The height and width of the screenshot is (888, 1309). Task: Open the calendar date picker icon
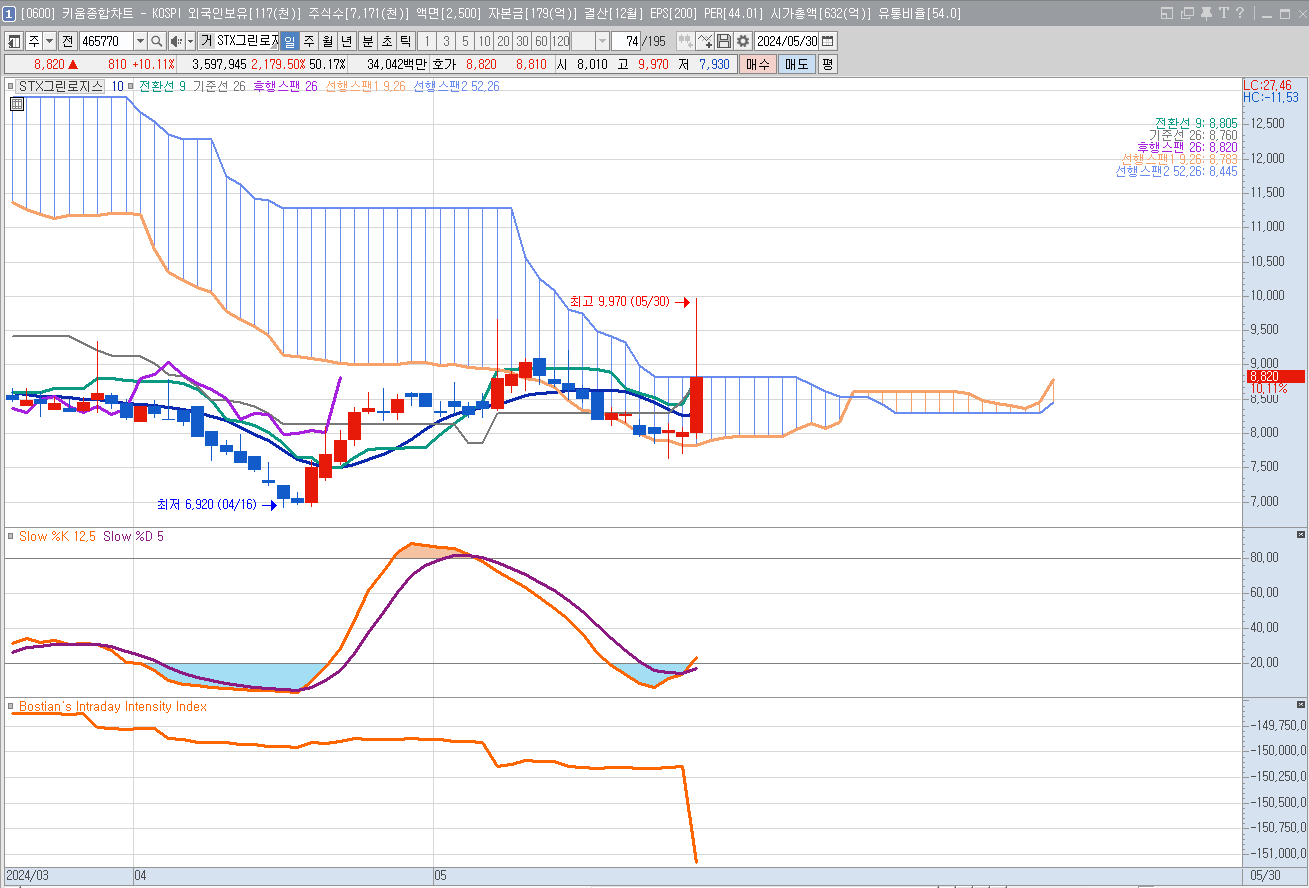828,41
